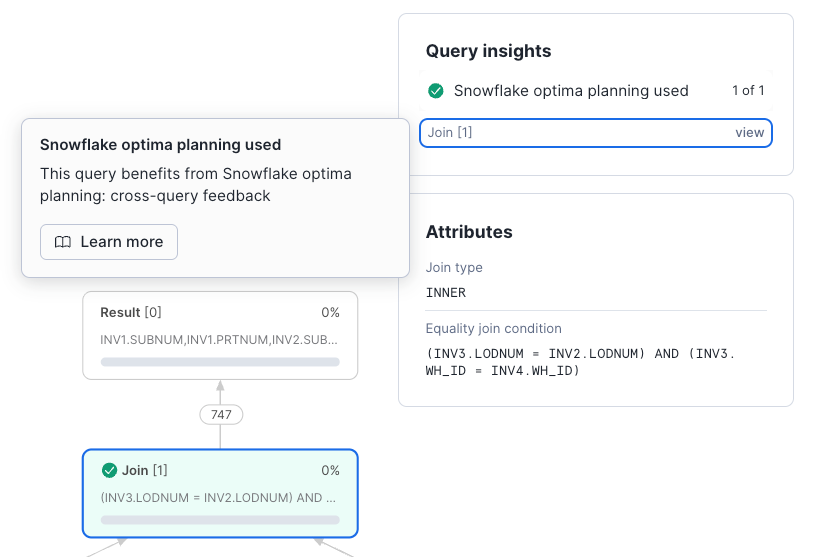This screenshot has width=819, height=557.
Task: Click the Result node column list text
Action: 219,340
